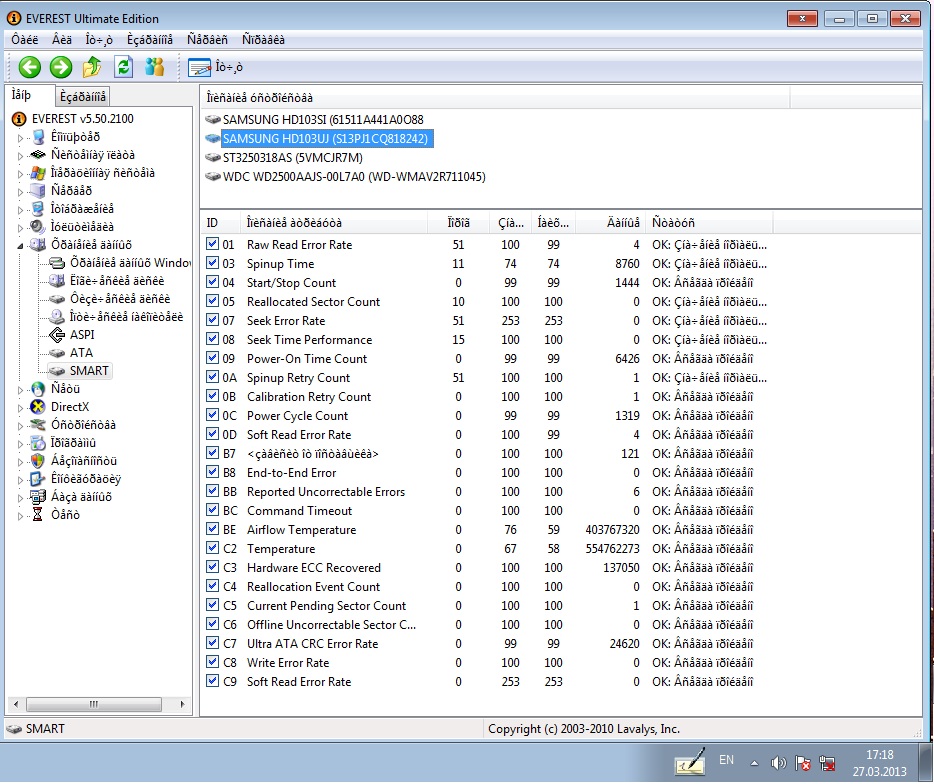
Task: Select the WDC WD2500AAJS drive icon
Action: (x=213, y=177)
